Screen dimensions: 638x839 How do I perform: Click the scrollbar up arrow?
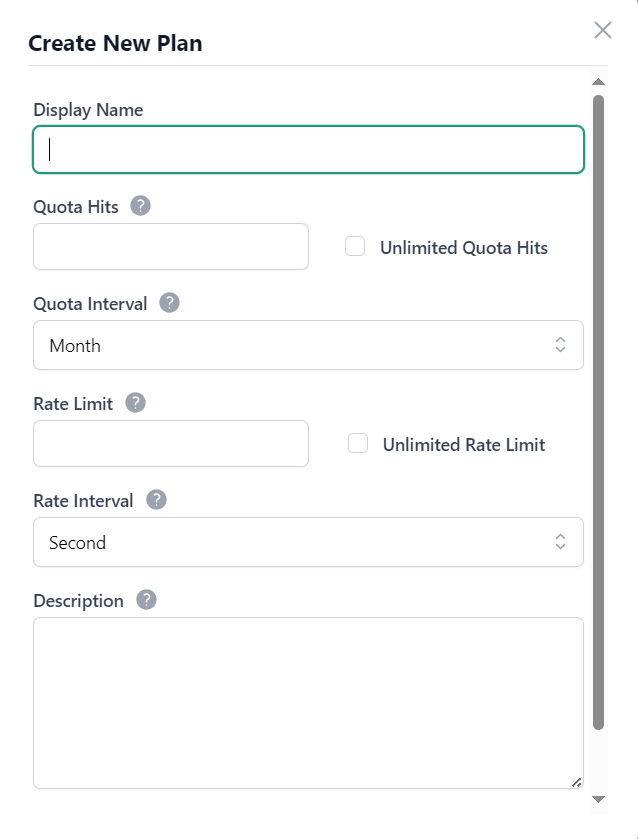[x=599, y=81]
